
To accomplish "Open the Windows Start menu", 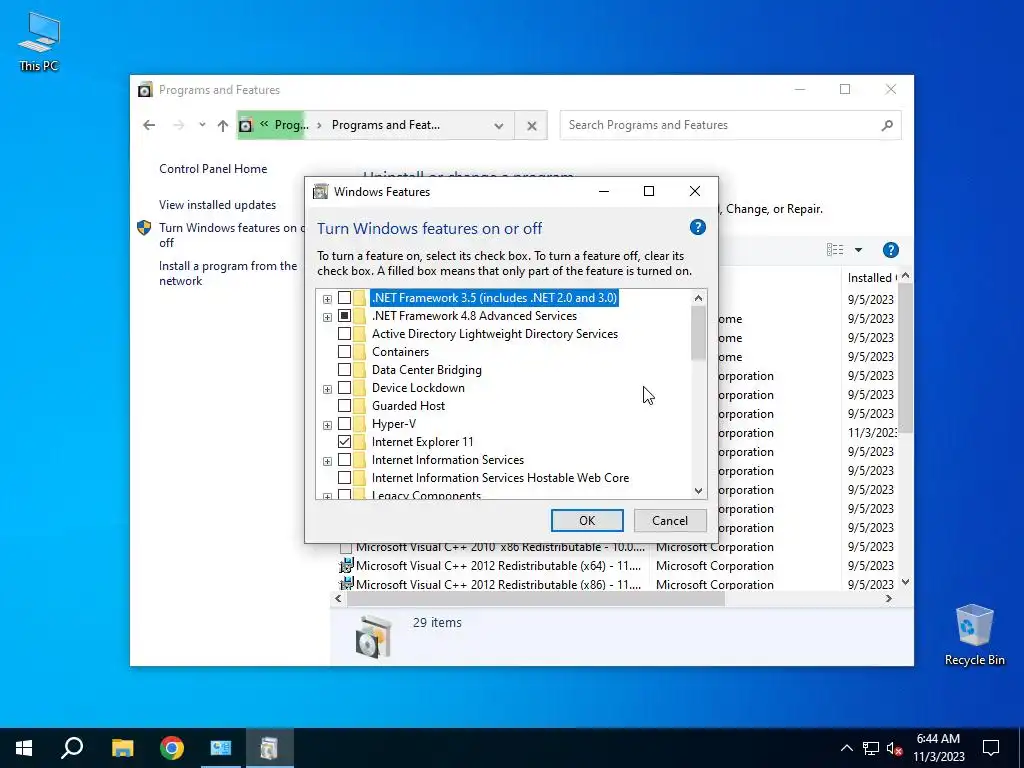I will [x=24, y=748].
